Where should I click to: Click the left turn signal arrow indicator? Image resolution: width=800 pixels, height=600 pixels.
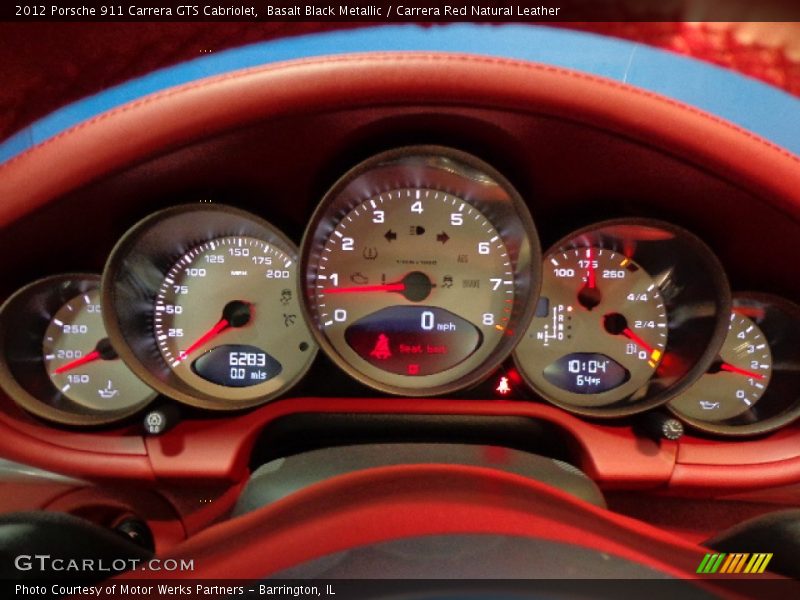[x=391, y=236]
